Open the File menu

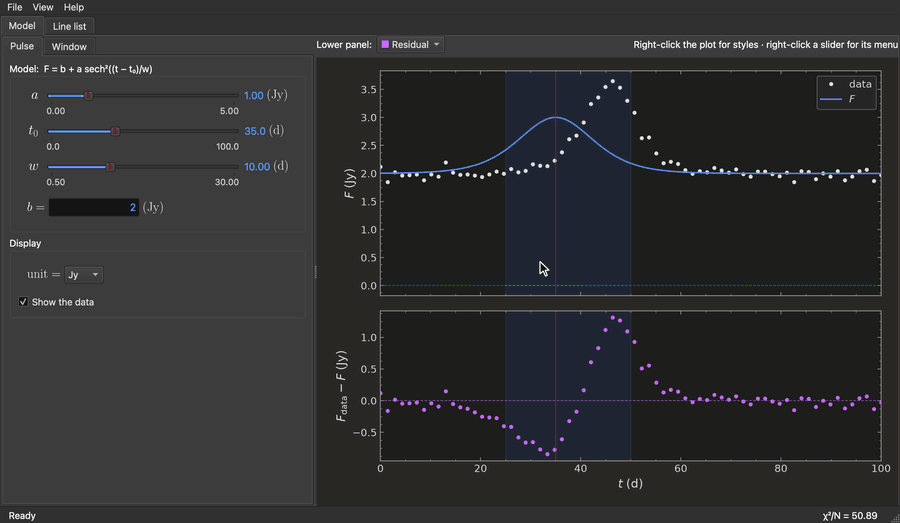[14, 7]
